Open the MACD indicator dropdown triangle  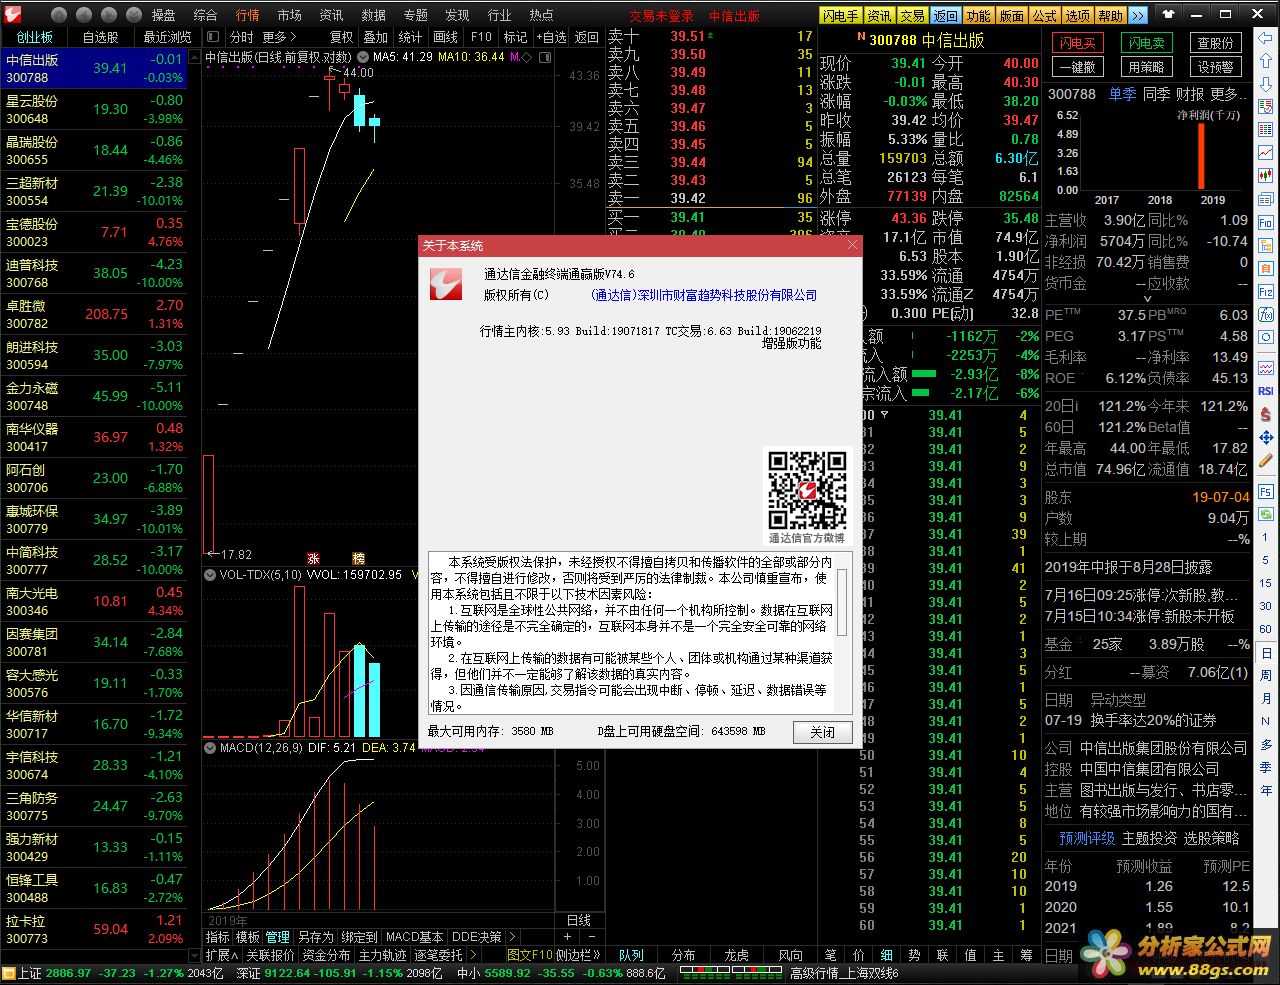coord(210,747)
